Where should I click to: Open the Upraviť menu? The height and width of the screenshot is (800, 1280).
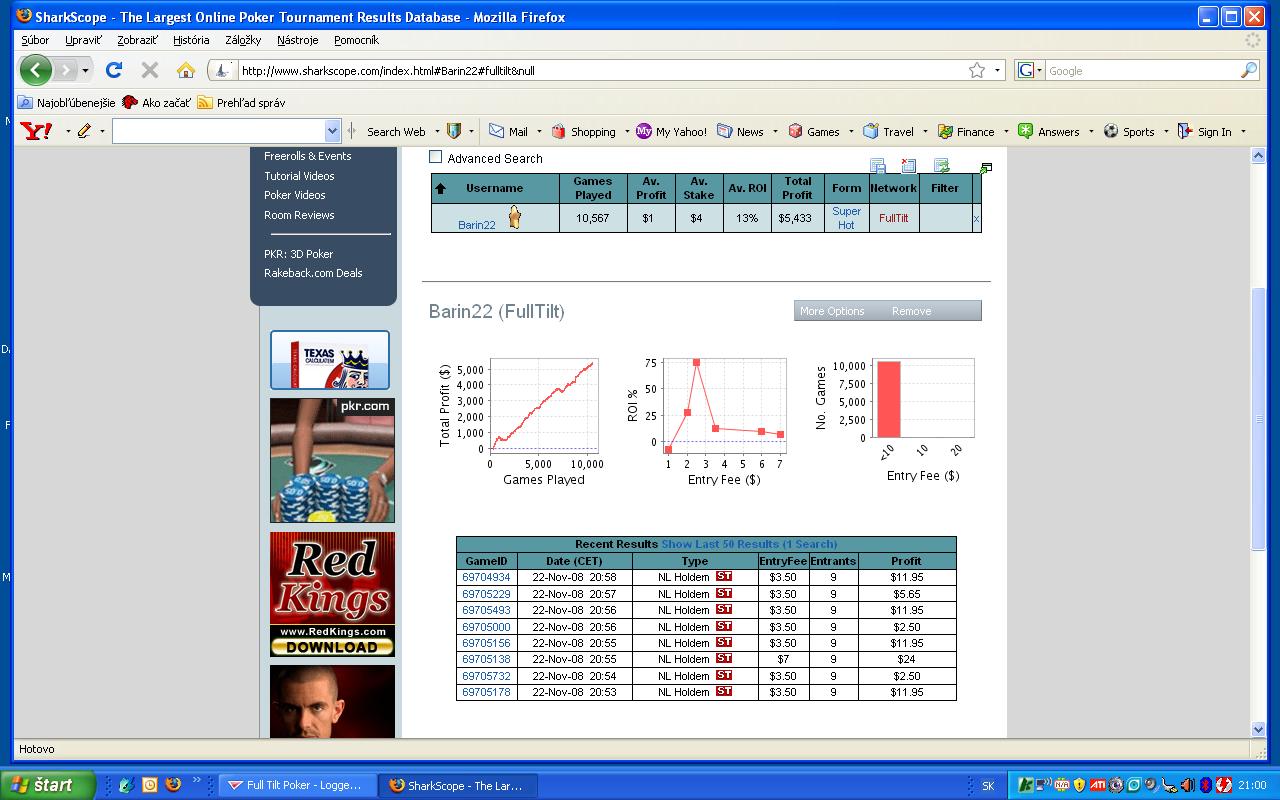pyautogui.click(x=84, y=40)
